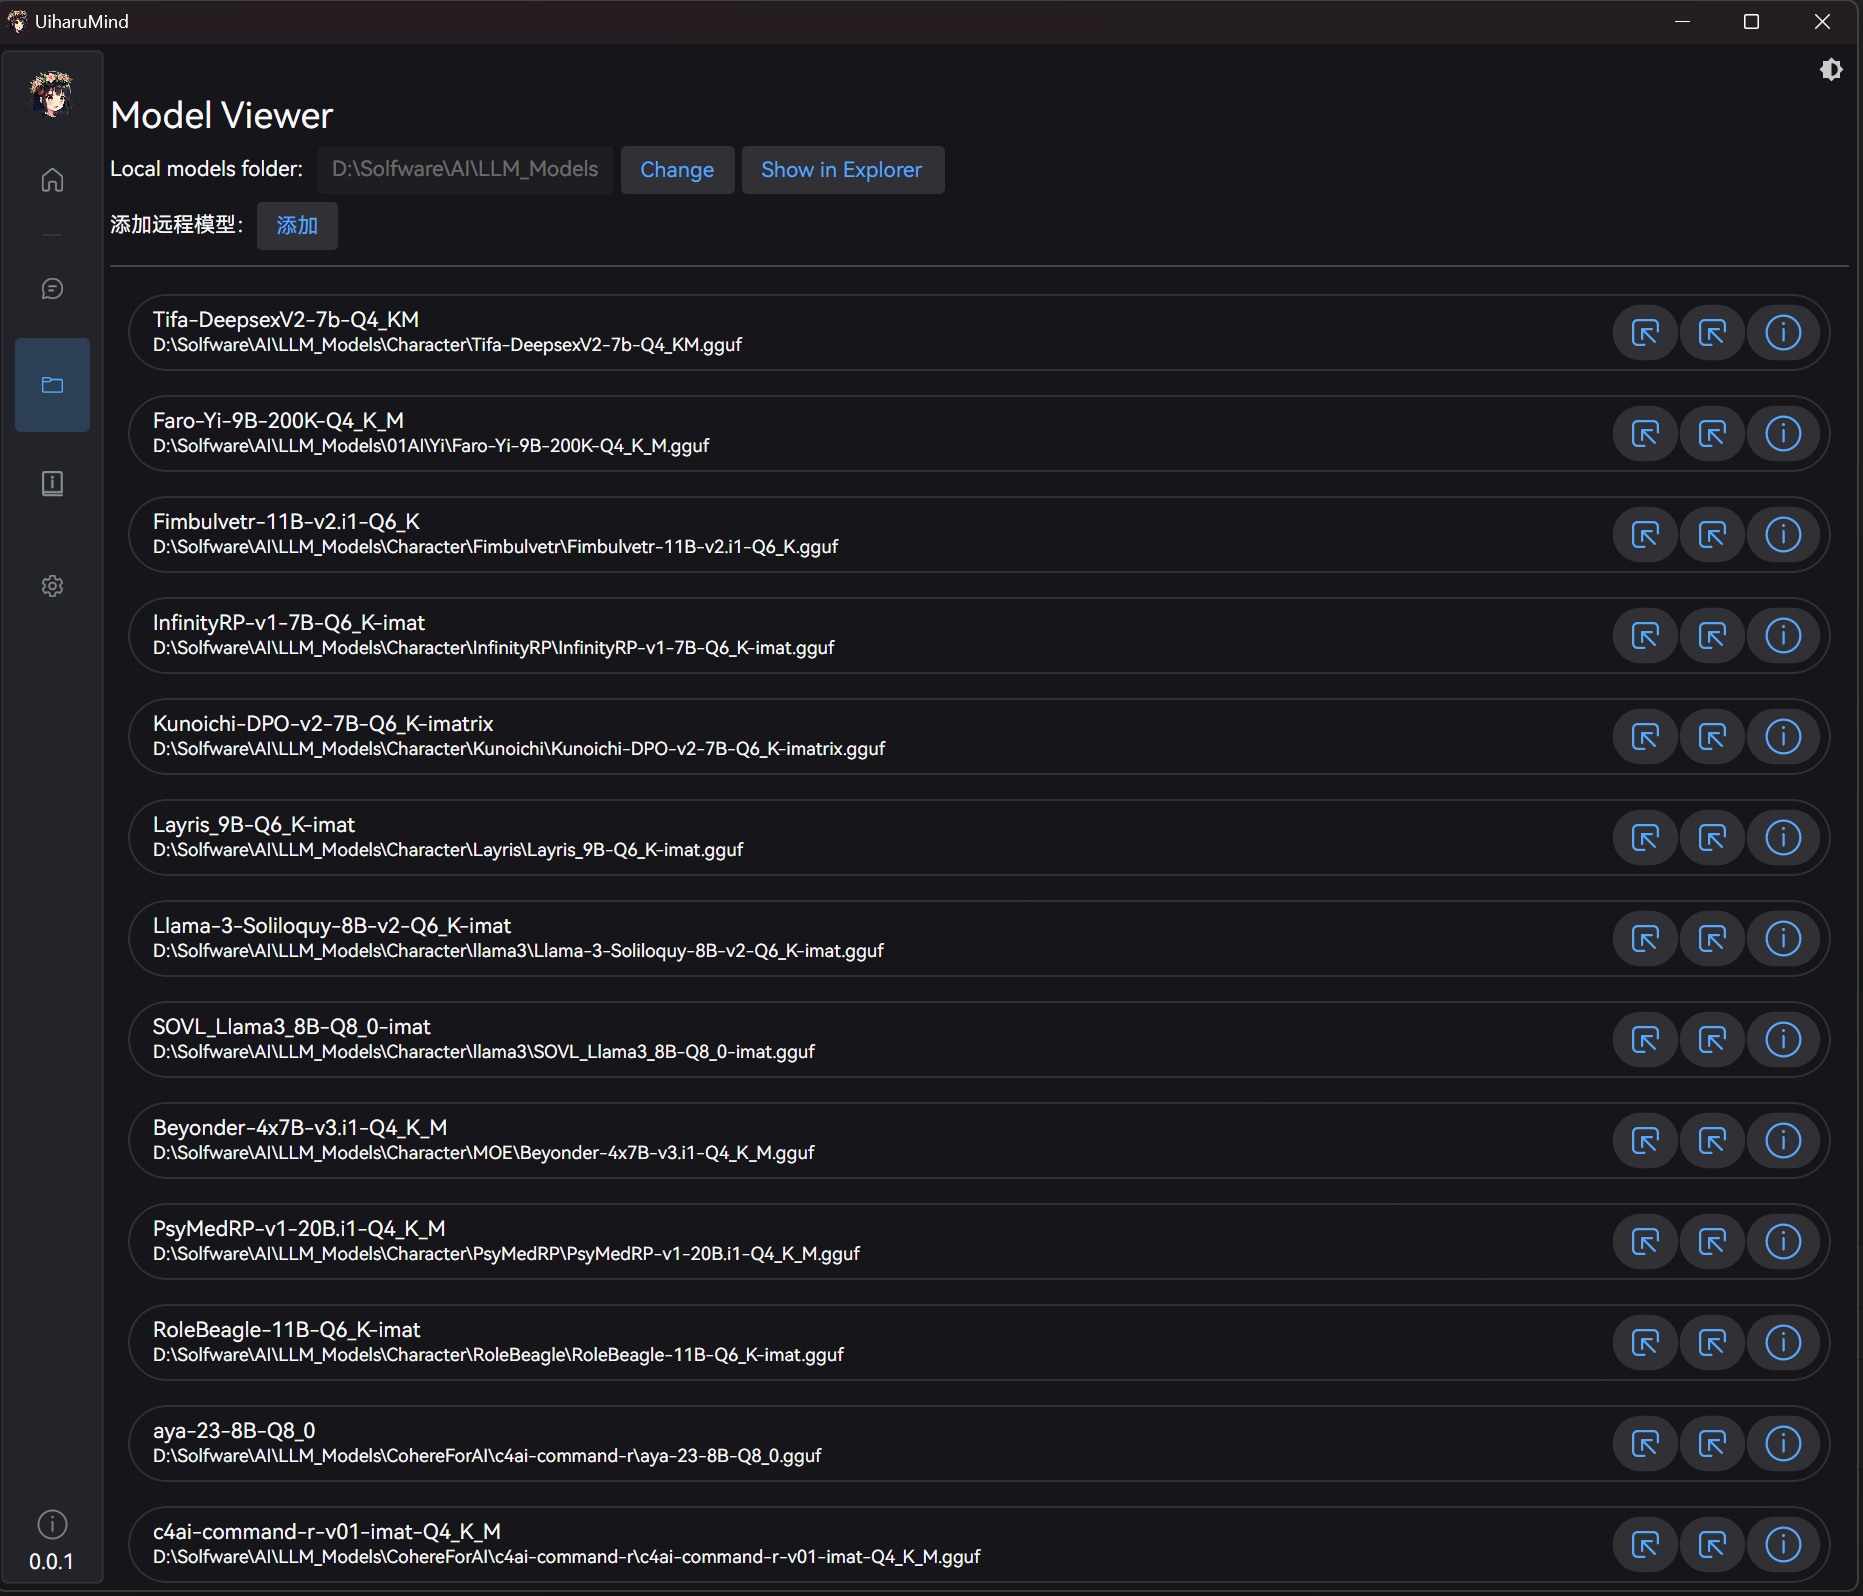Open the Home page from sidebar
The image size is (1863, 1596).
pos(52,180)
